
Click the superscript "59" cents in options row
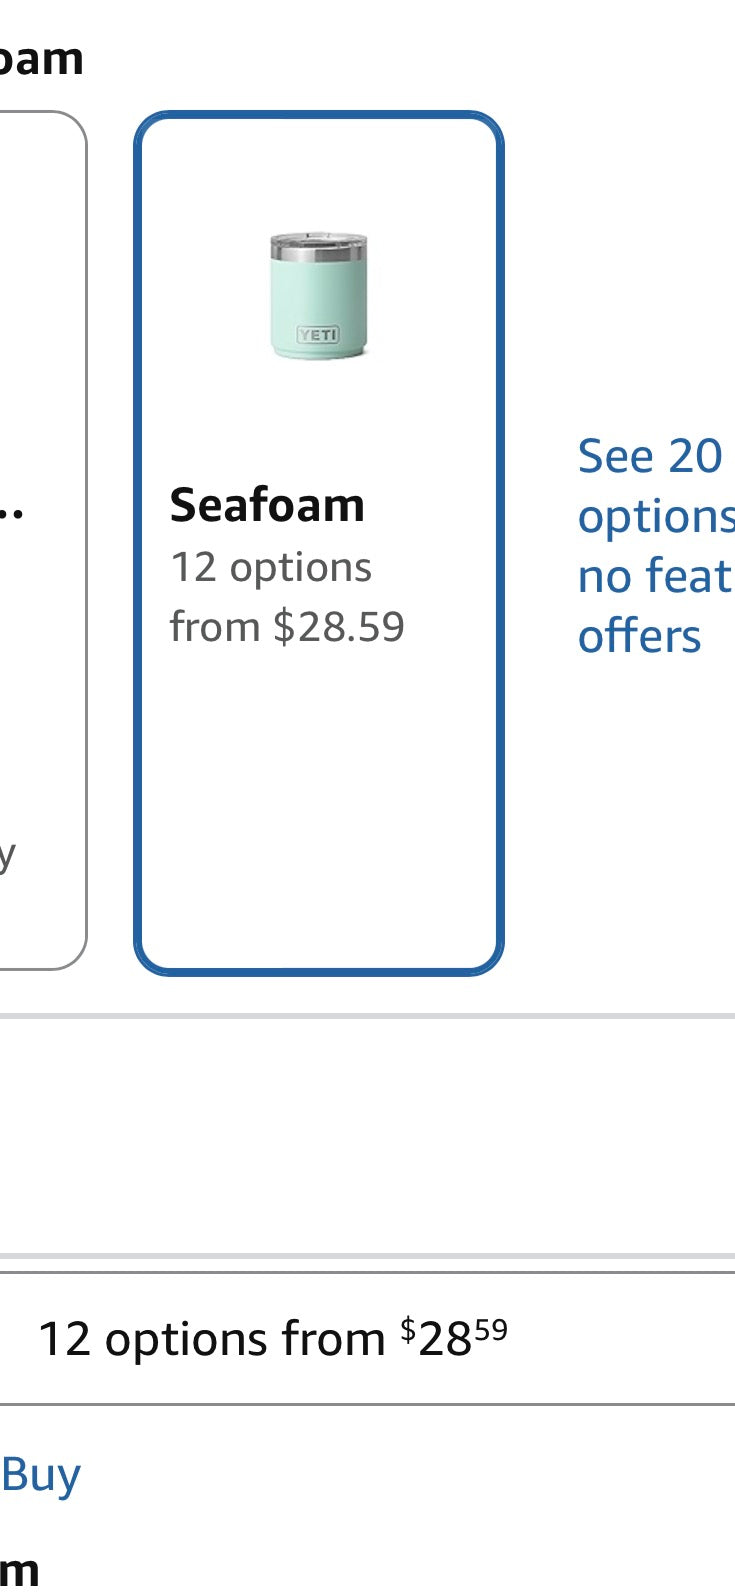pyautogui.click(x=490, y=1330)
